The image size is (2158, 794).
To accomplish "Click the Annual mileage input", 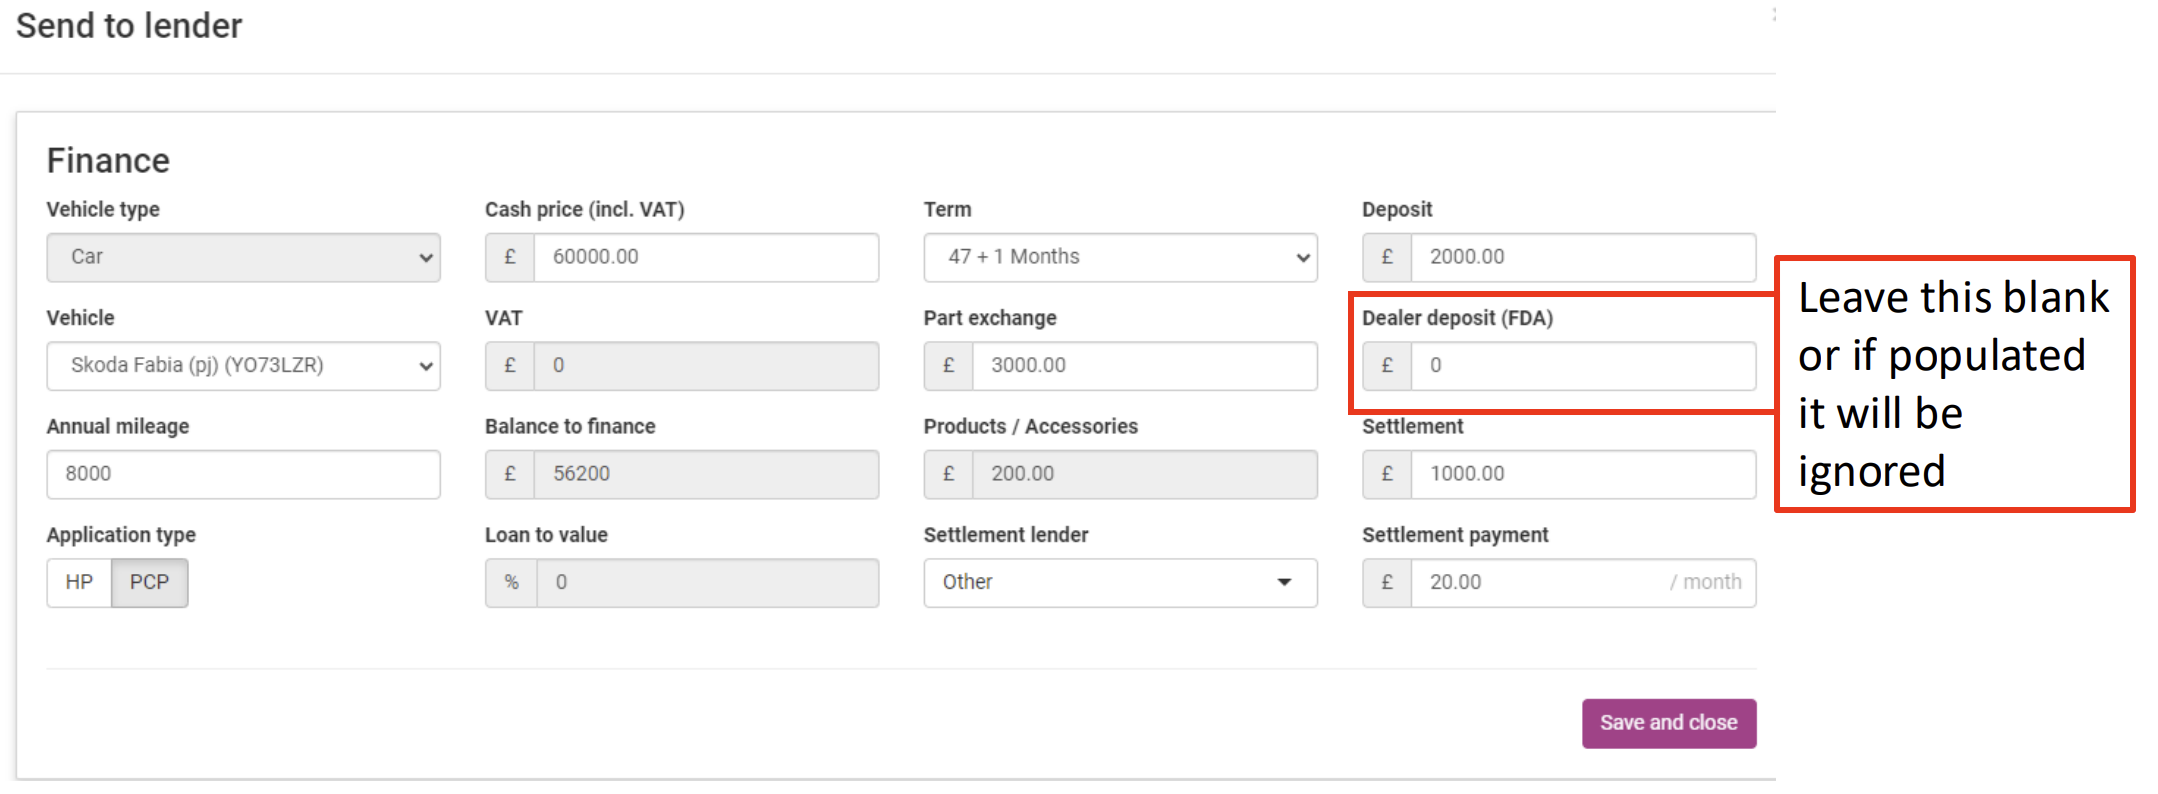I will coord(243,474).
